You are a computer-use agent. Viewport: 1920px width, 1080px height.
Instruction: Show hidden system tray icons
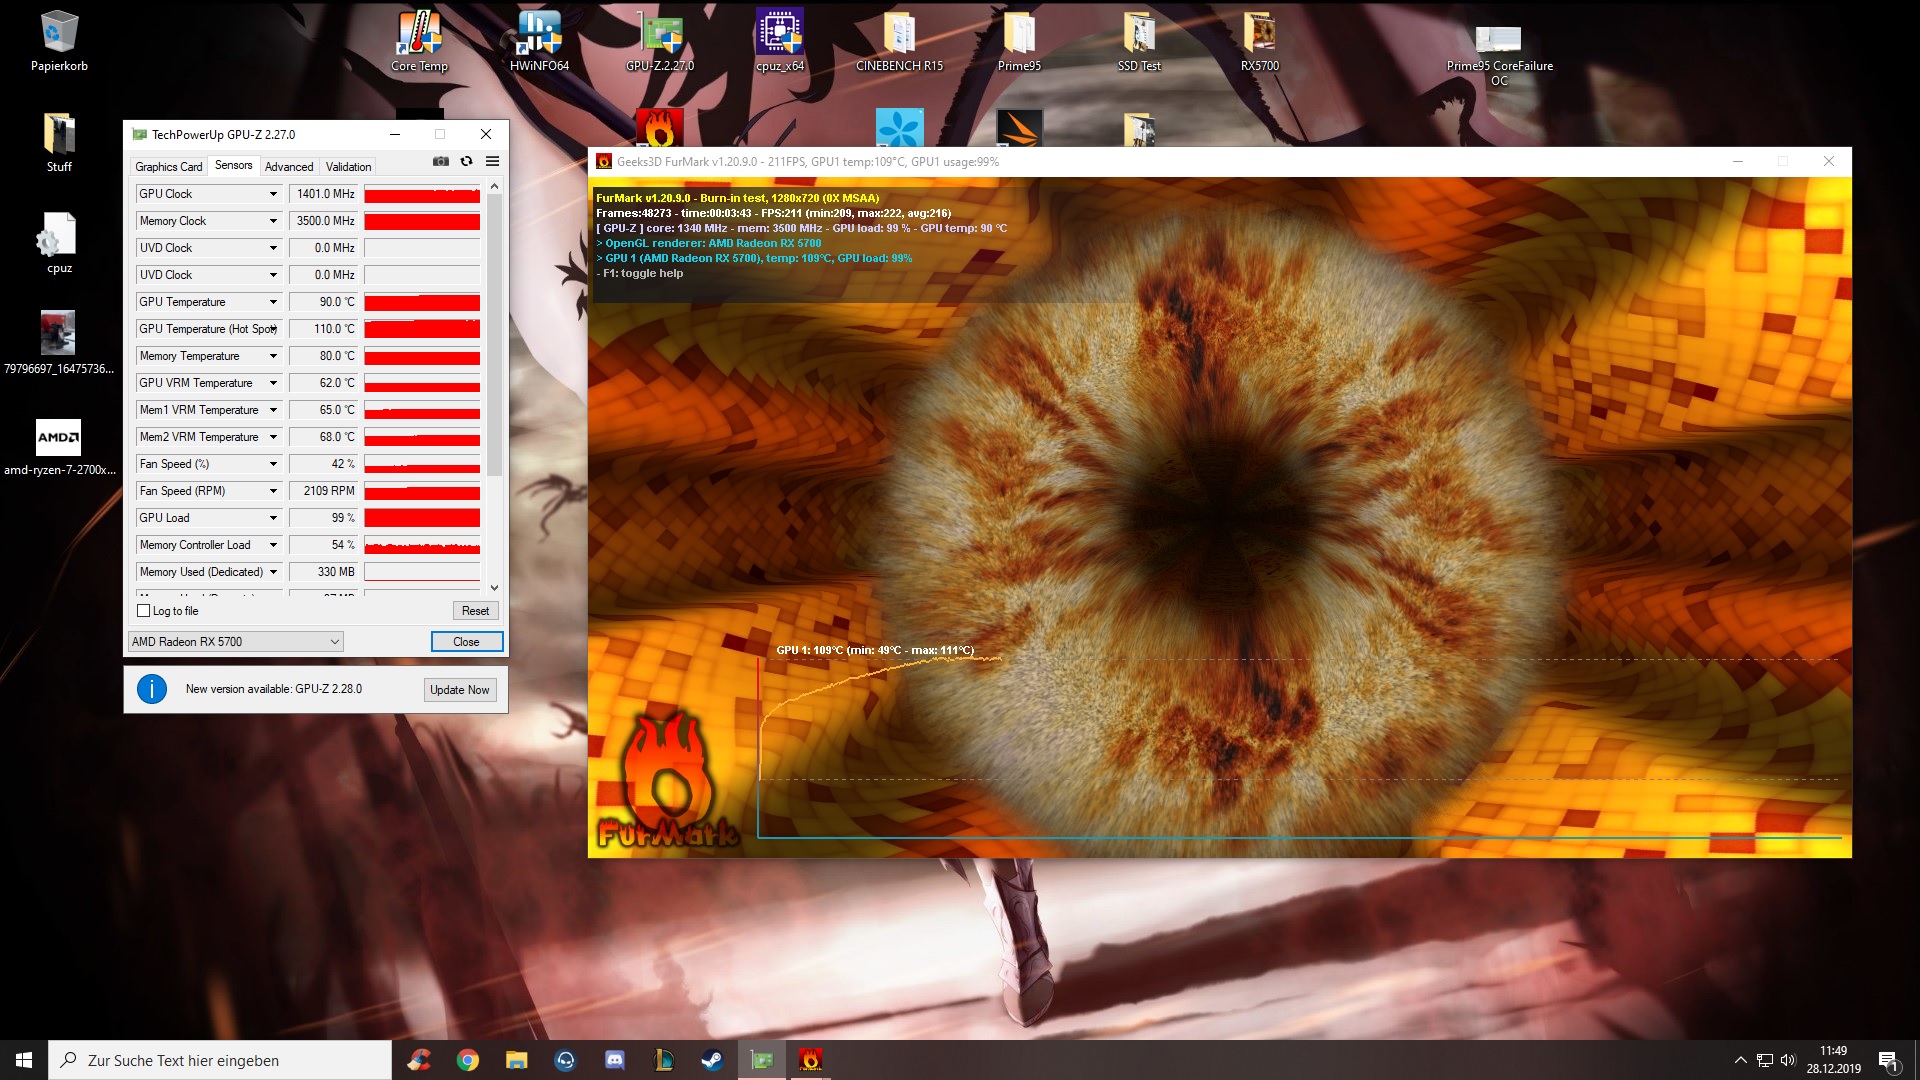tap(1740, 1060)
